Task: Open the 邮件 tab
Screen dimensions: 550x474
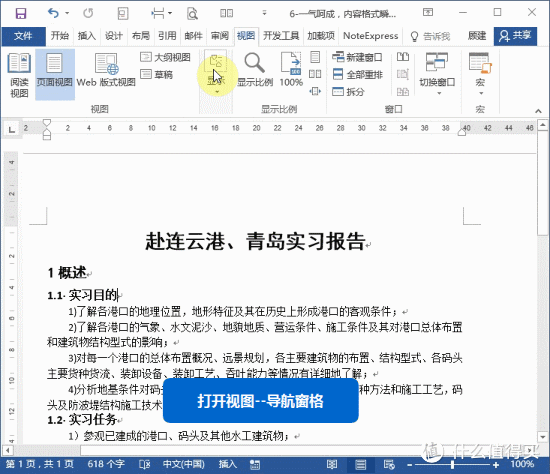Action: pyautogui.click(x=194, y=36)
